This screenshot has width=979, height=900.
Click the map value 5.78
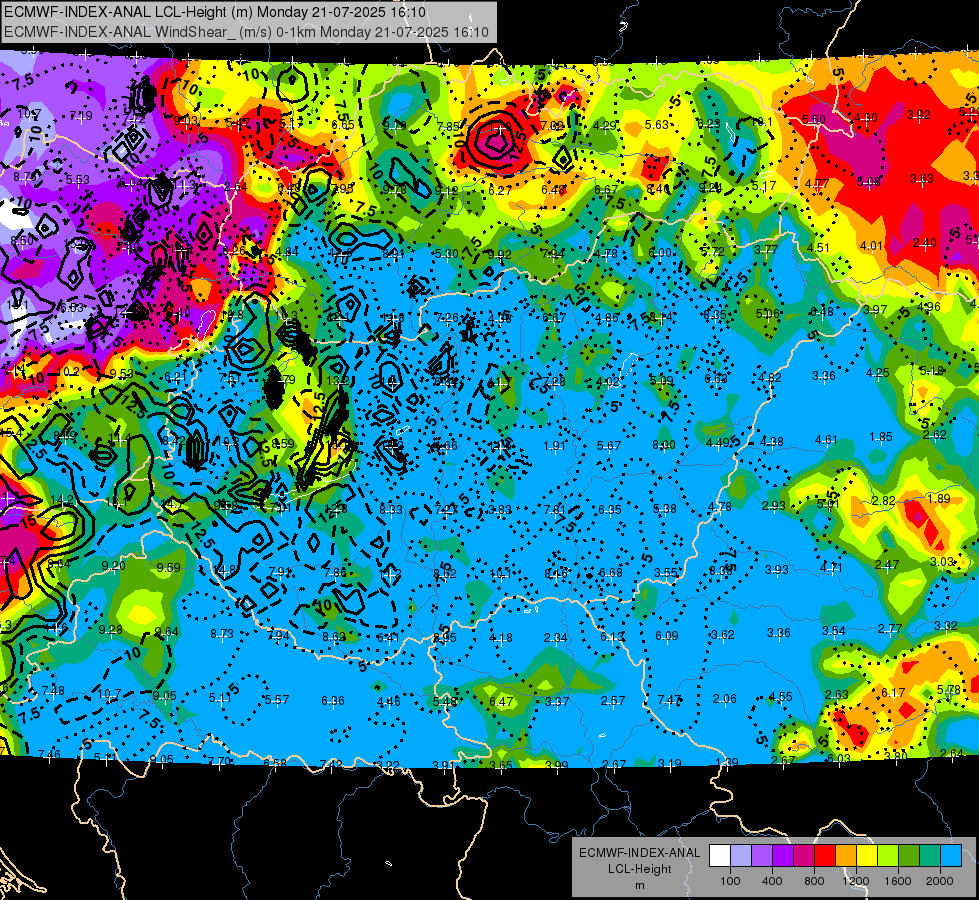[x=949, y=690]
